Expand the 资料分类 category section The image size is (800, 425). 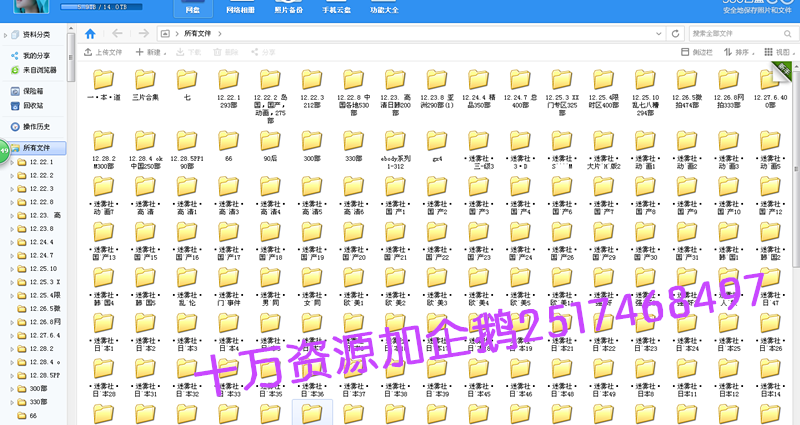tap(6, 35)
